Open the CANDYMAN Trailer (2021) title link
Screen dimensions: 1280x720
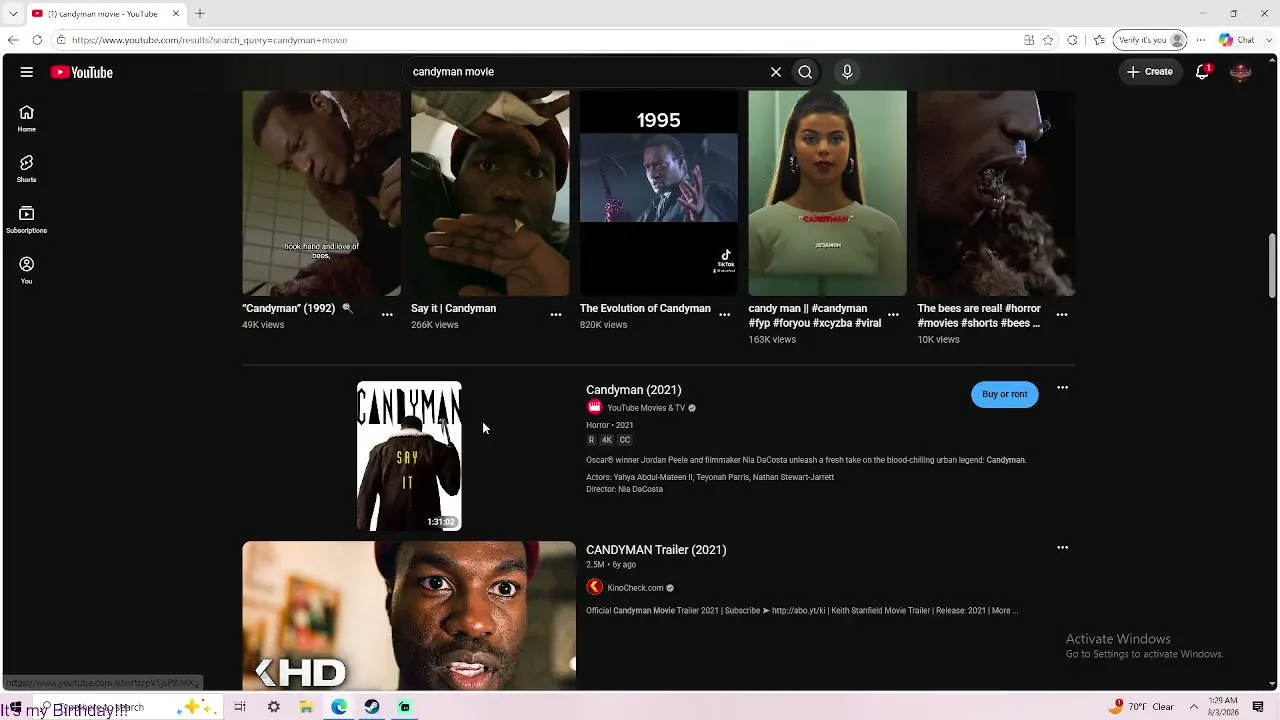pyautogui.click(x=656, y=550)
